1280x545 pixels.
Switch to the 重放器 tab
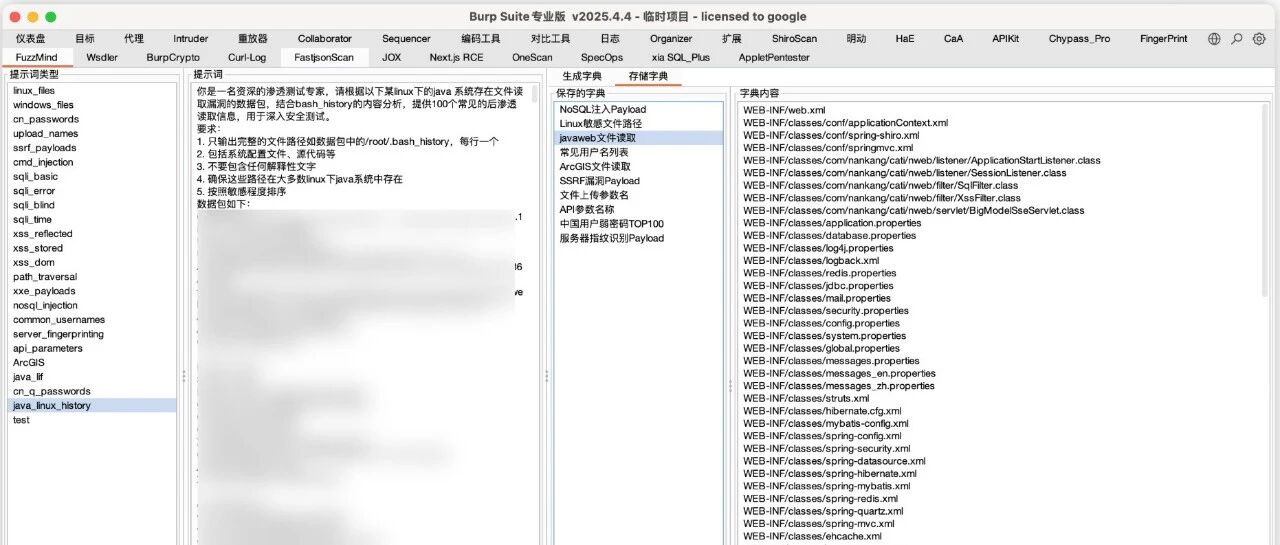click(x=252, y=38)
